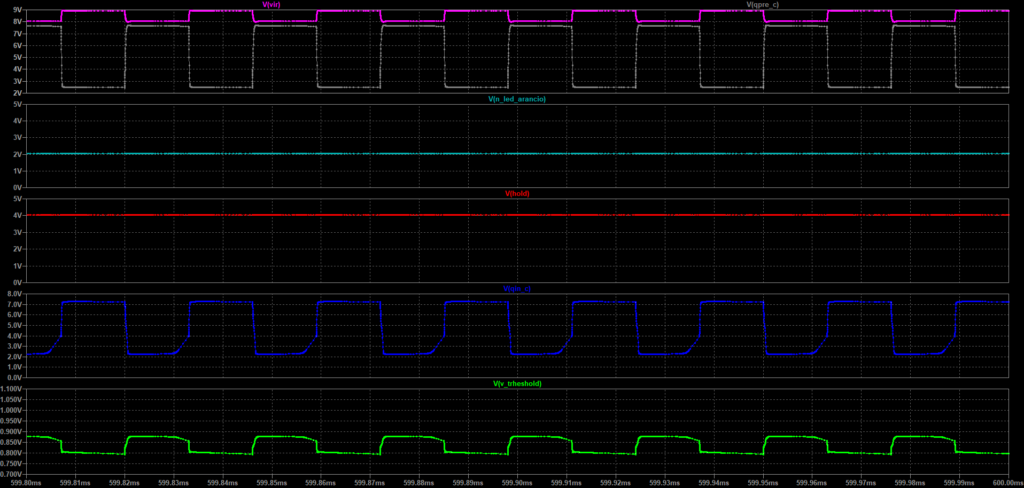Click the 9V vertical axis label
Viewport: 1024px width, 488px height.
(x=18, y=10)
